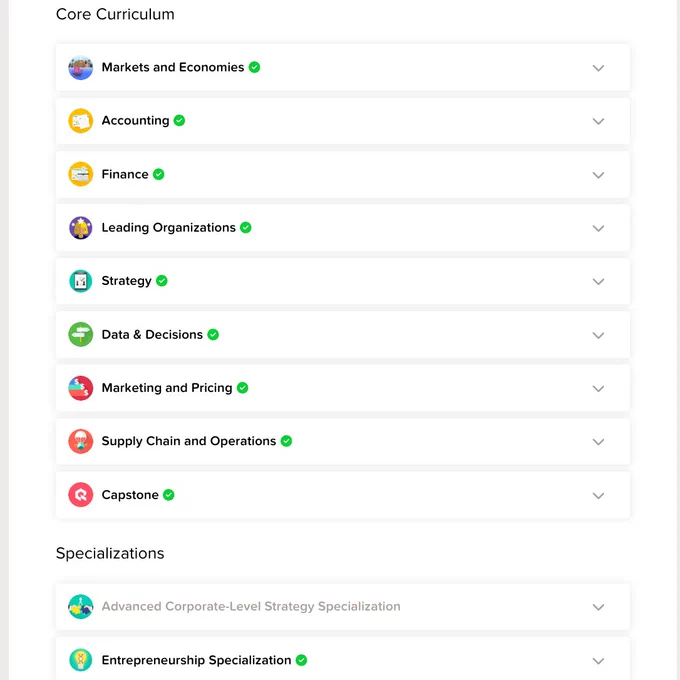Select Advanced Corporate-Level Strategy Specialization label

pos(251,606)
